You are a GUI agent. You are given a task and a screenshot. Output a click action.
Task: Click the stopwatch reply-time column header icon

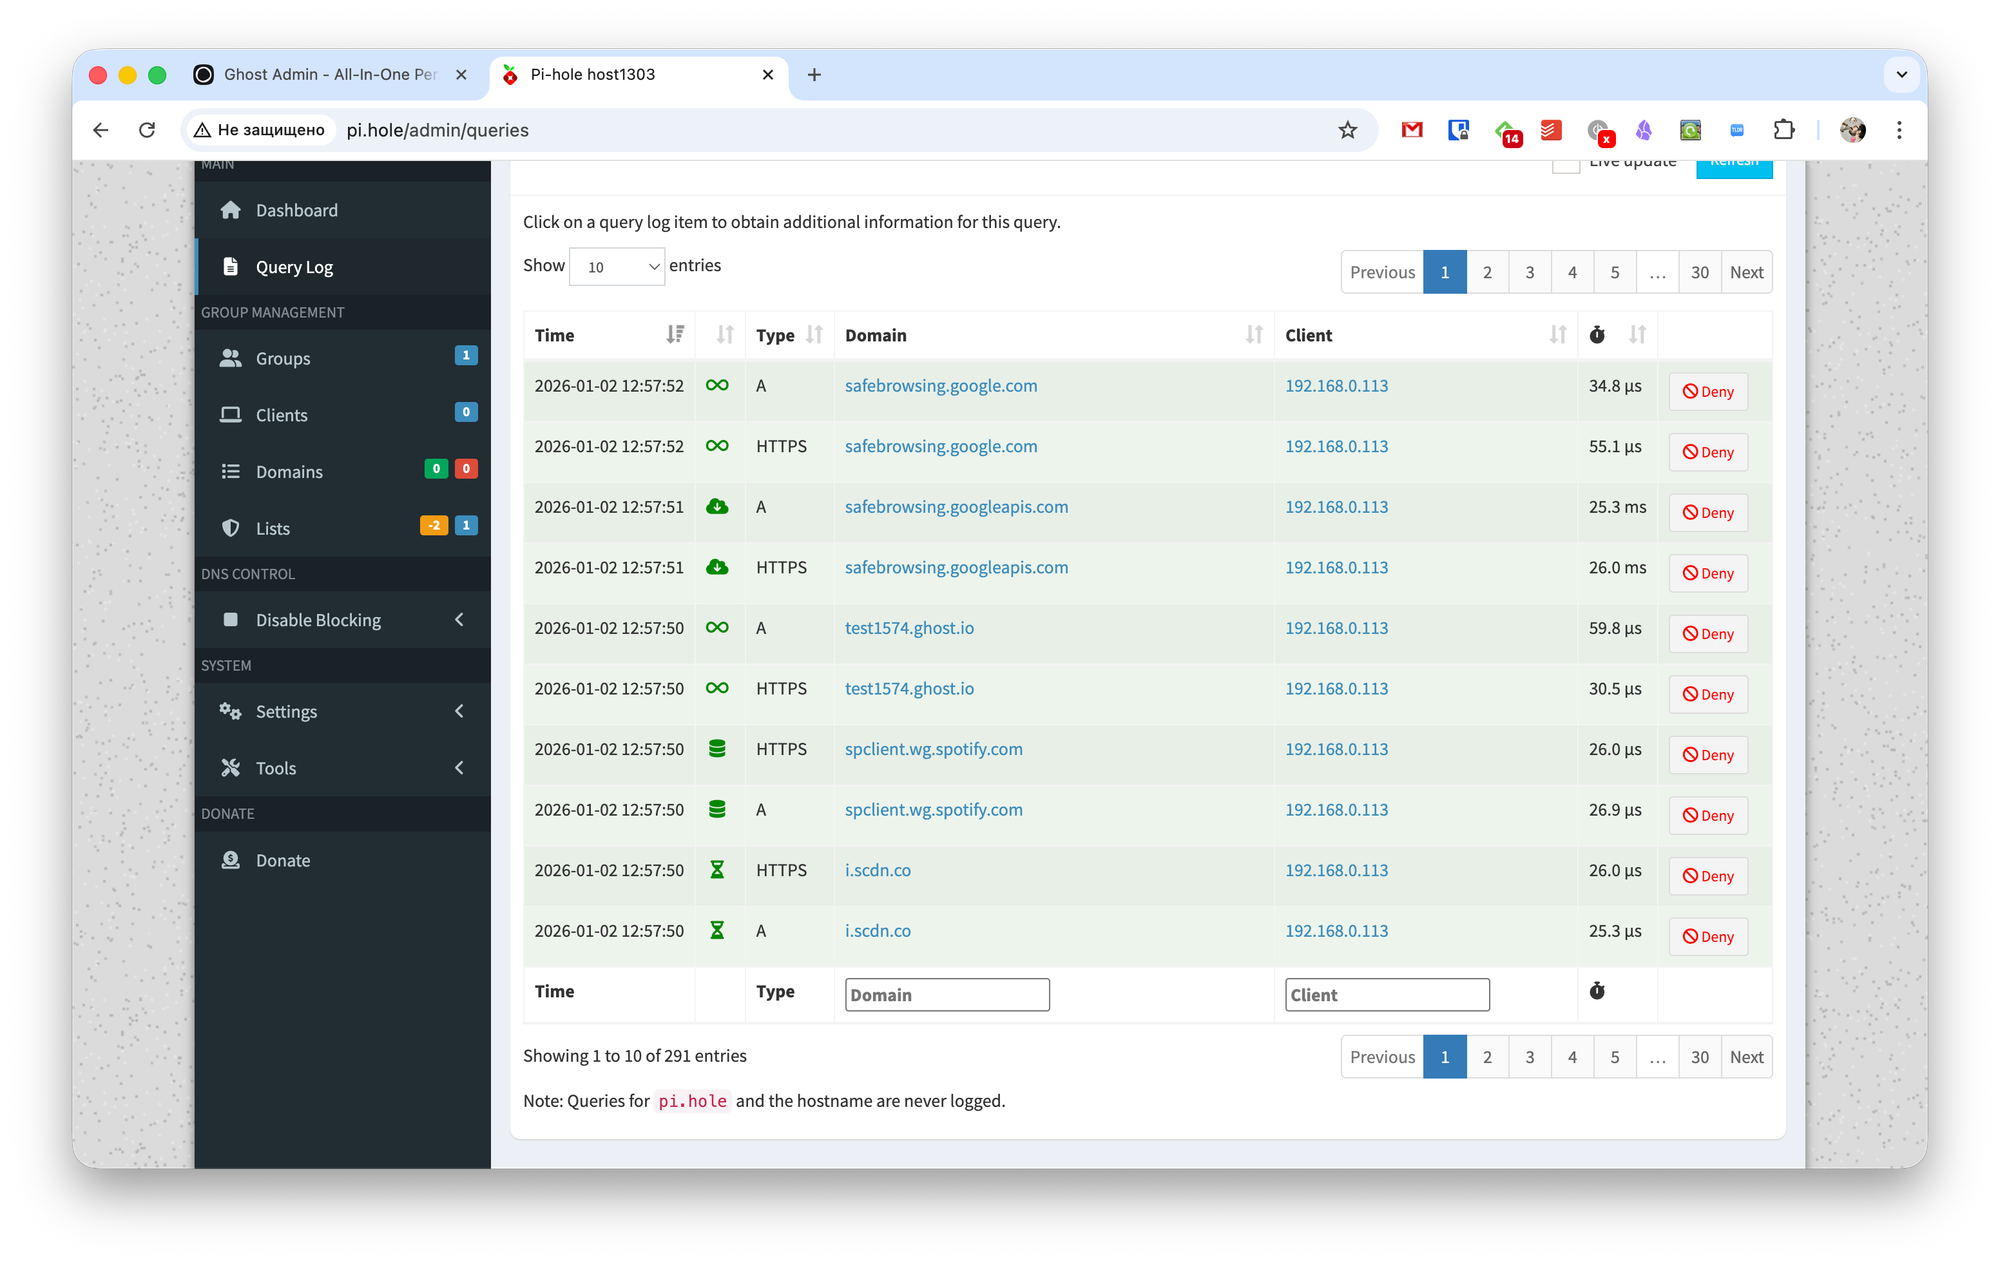pyautogui.click(x=1597, y=335)
